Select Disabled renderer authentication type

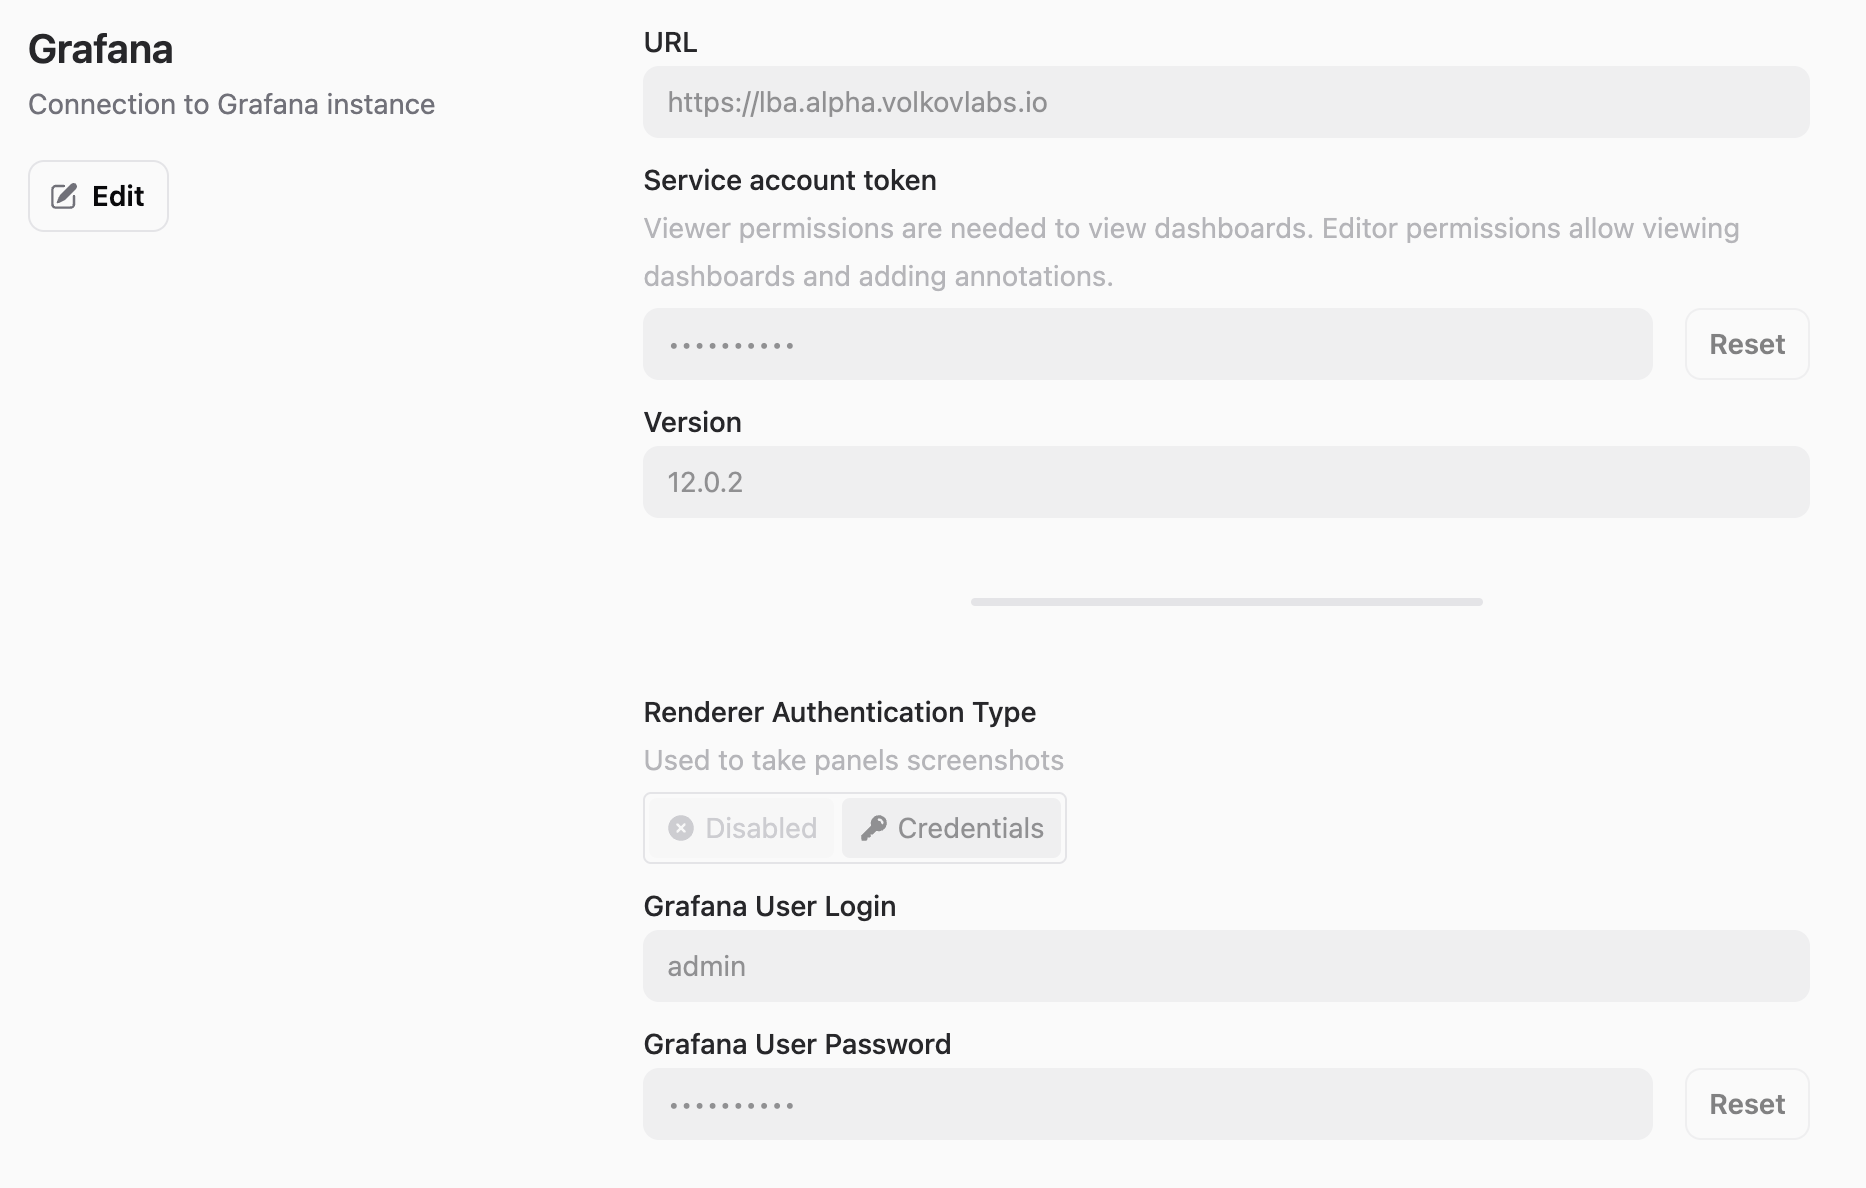point(742,828)
